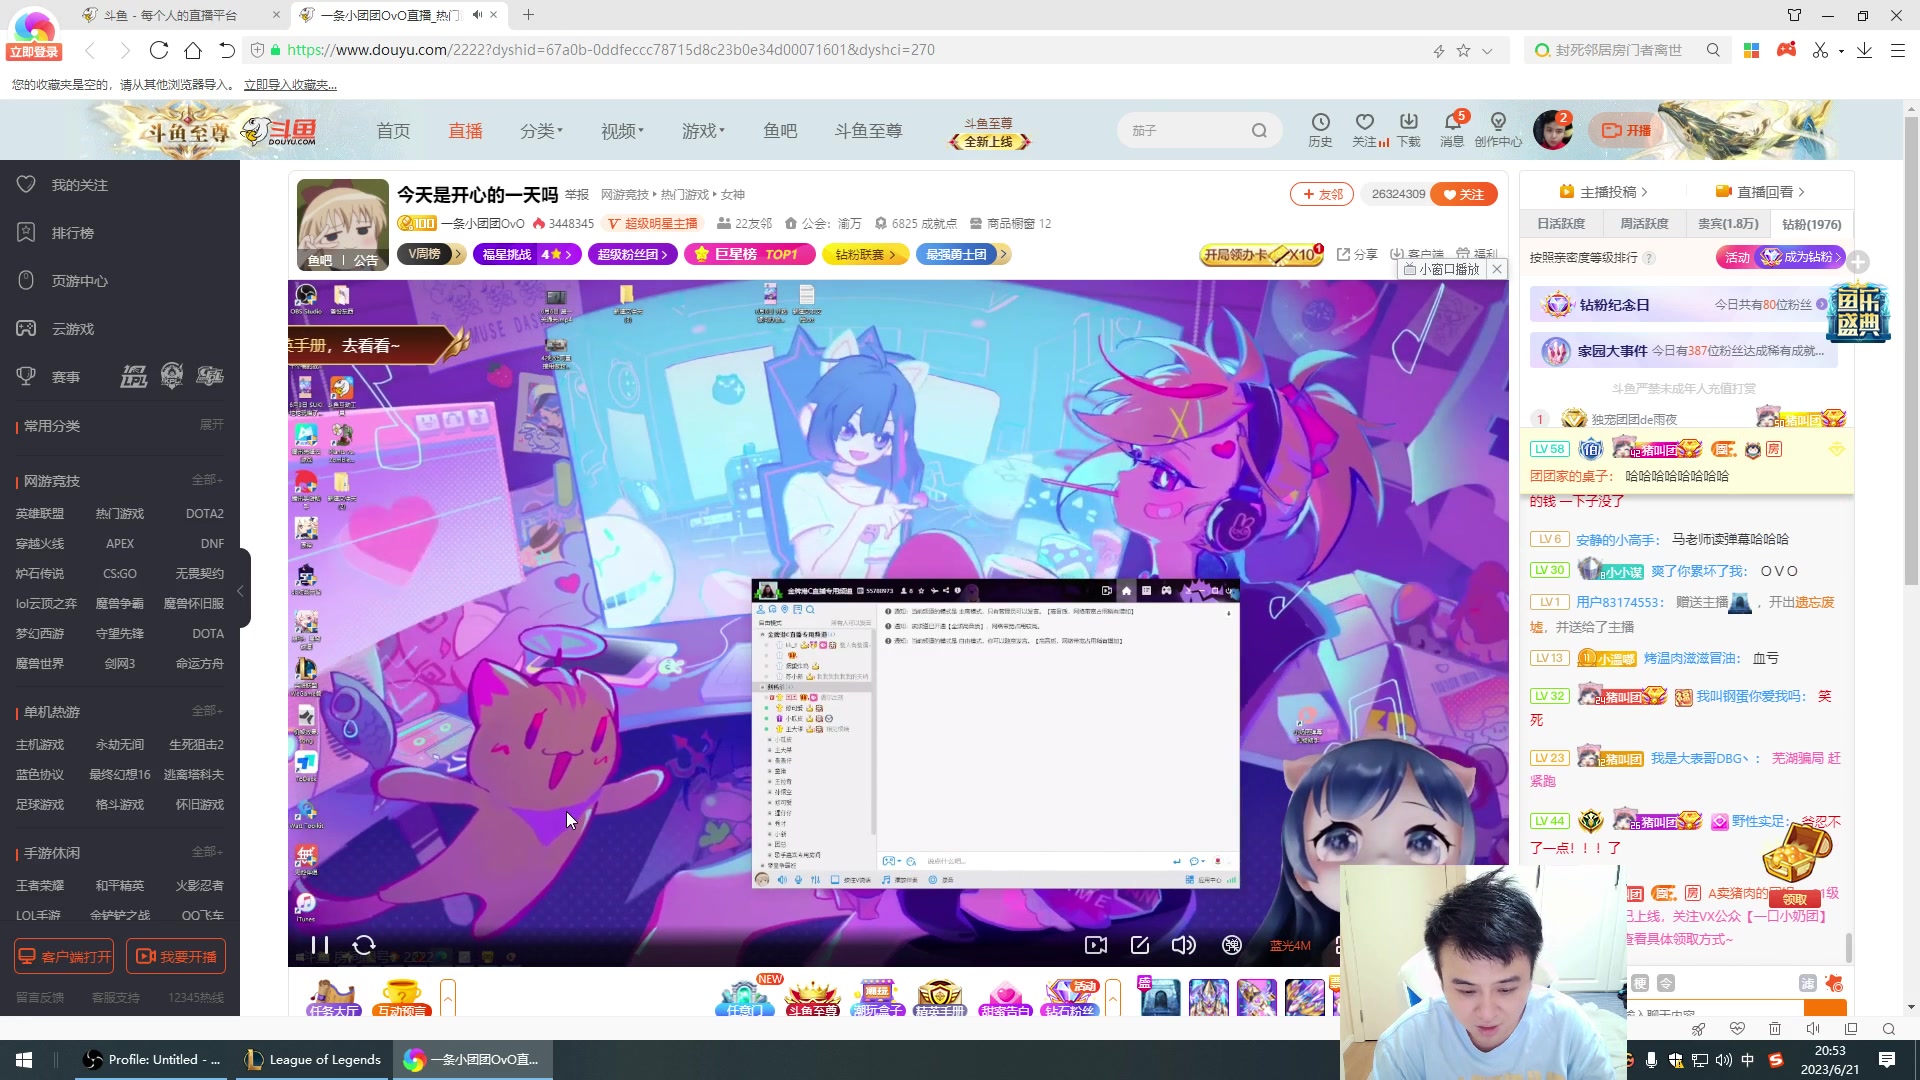Expand the 分类 navigation dropdown
1920x1080 pixels.
(541, 131)
